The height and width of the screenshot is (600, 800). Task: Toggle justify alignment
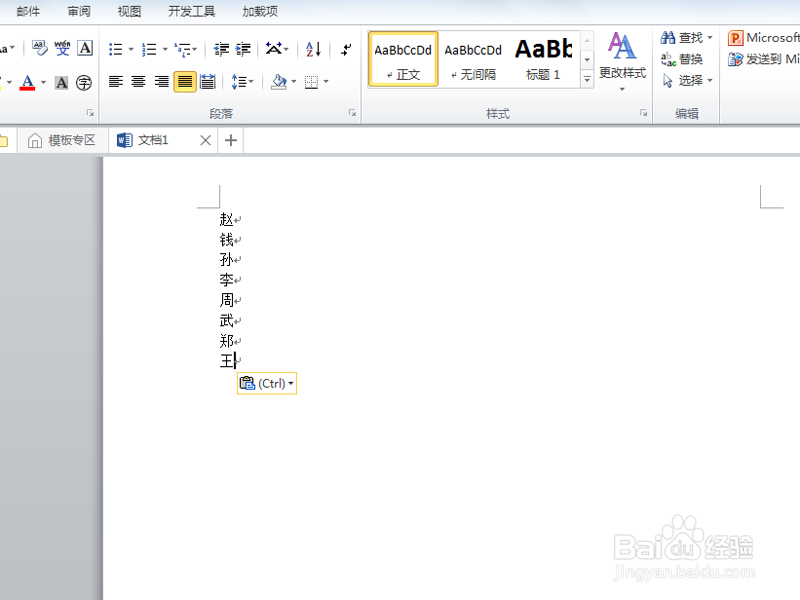(185, 82)
